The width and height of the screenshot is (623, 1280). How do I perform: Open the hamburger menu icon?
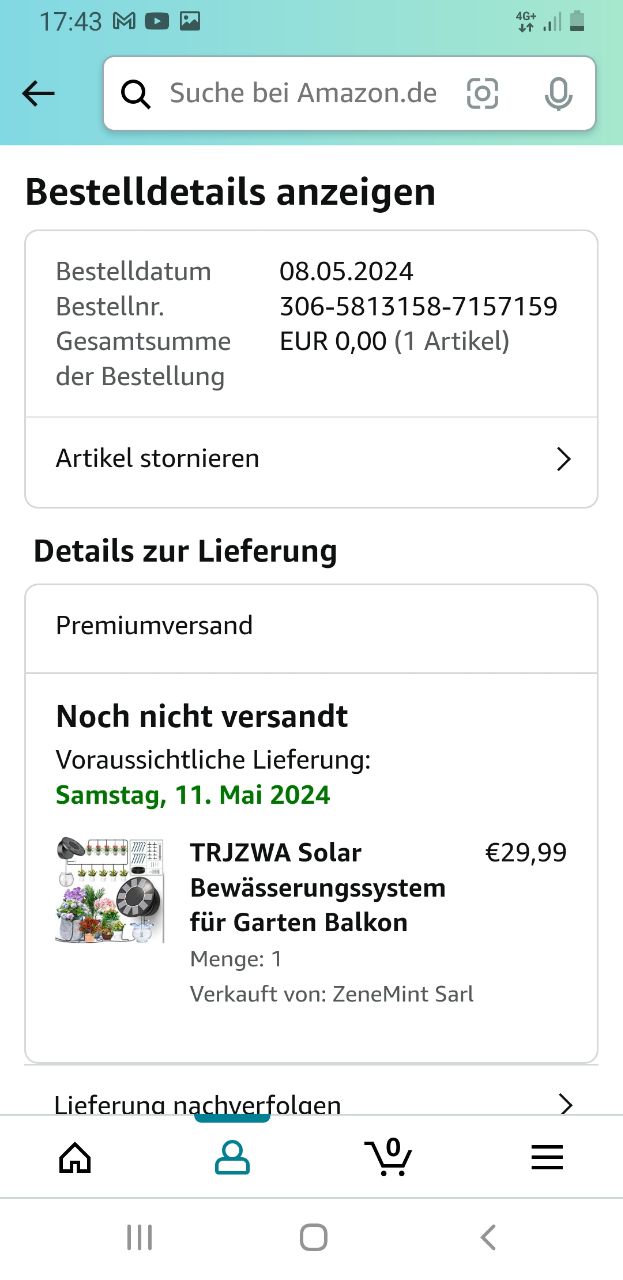tap(547, 1158)
